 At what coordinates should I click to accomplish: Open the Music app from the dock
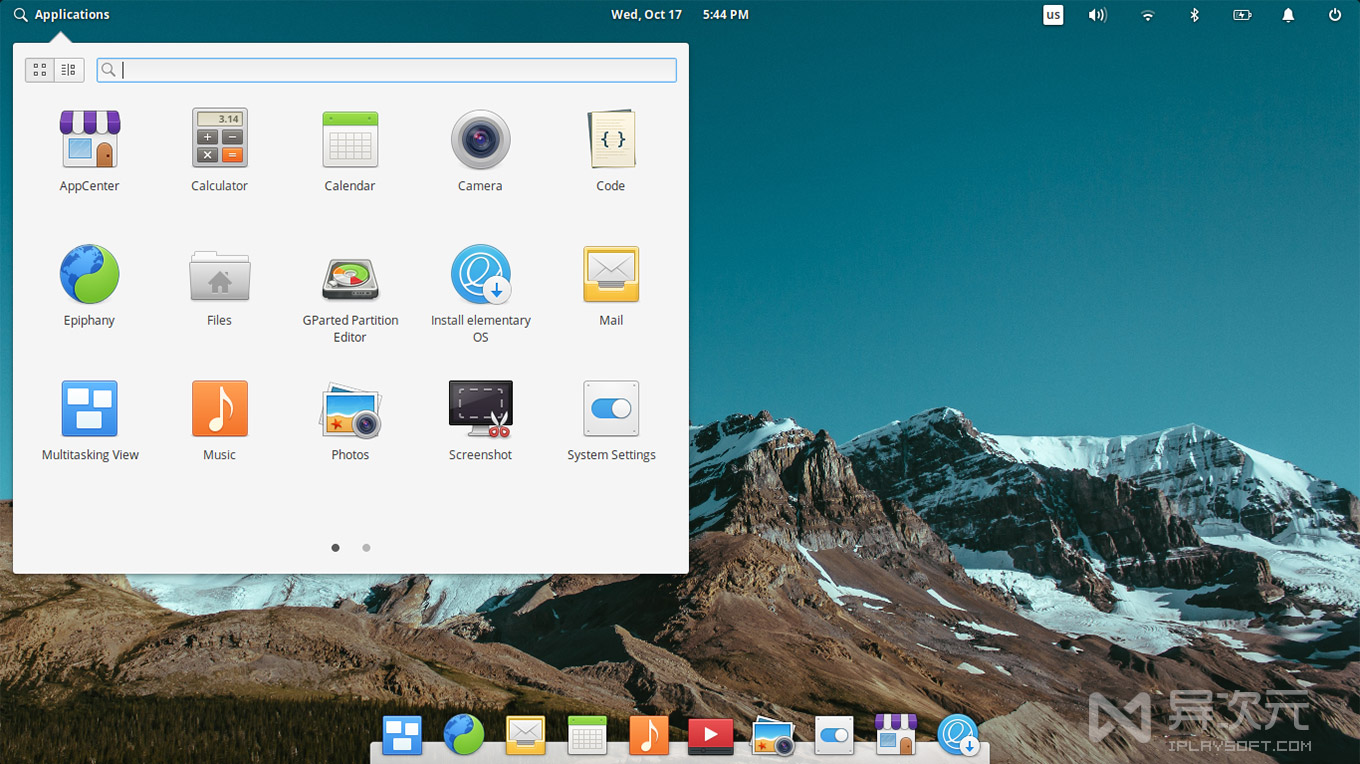click(649, 736)
